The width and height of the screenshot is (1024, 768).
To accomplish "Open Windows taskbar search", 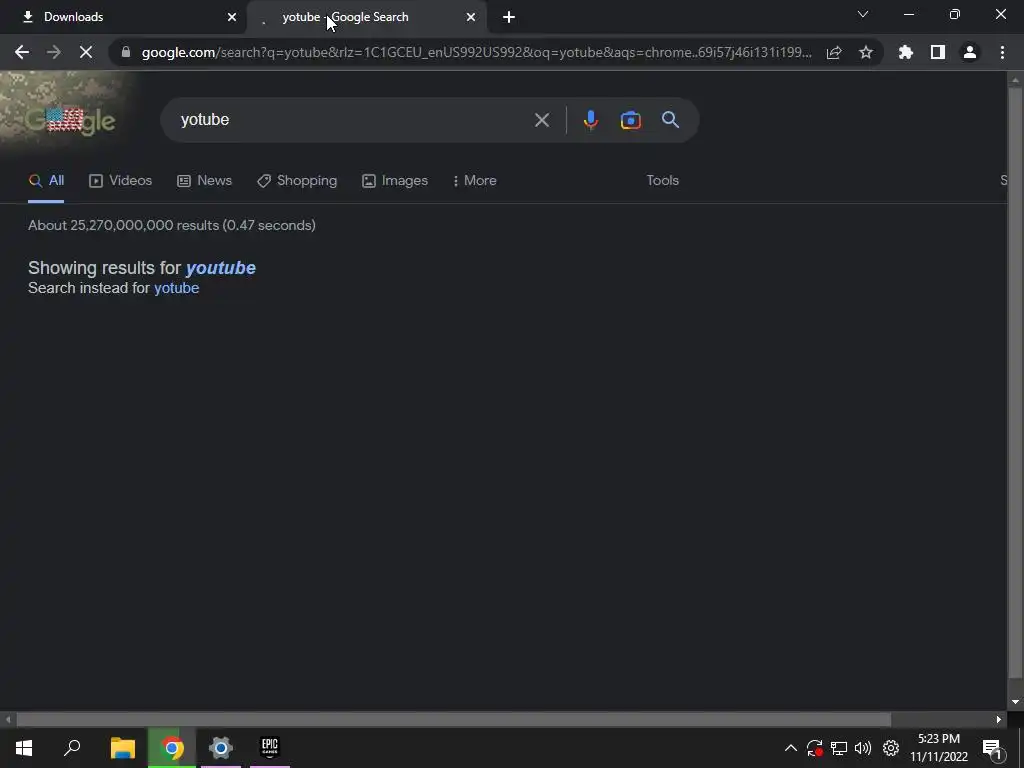I will pyautogui.click(x=72, y=748).
